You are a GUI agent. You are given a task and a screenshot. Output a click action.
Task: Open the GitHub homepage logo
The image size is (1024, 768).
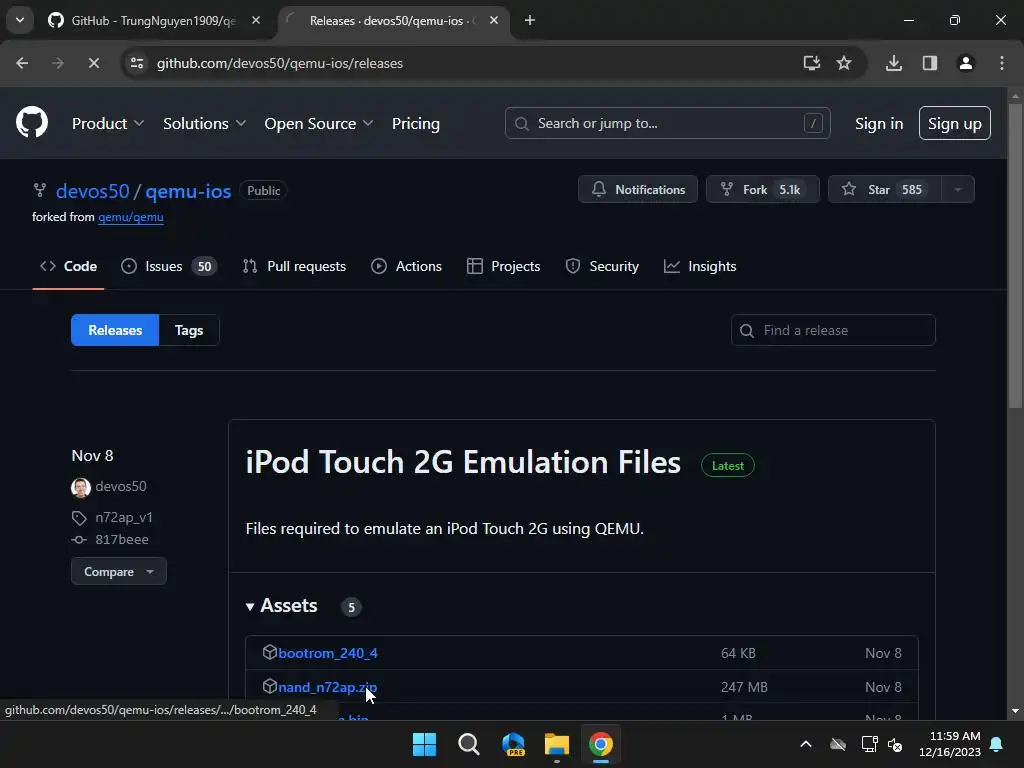31,123
